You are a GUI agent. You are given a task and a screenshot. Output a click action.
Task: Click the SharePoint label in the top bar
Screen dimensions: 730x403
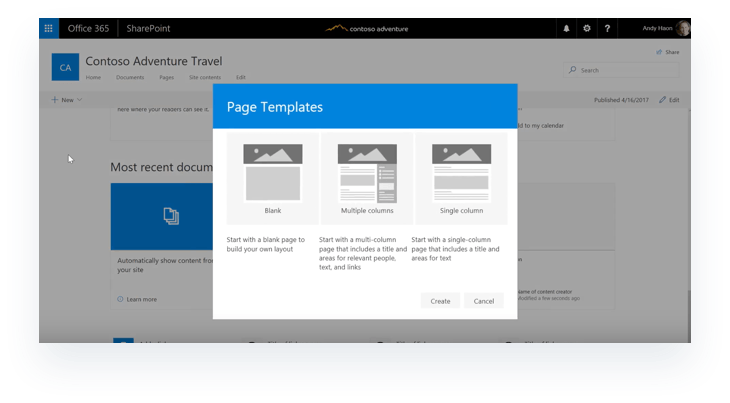pyautogui.click(x=148, y=28)
